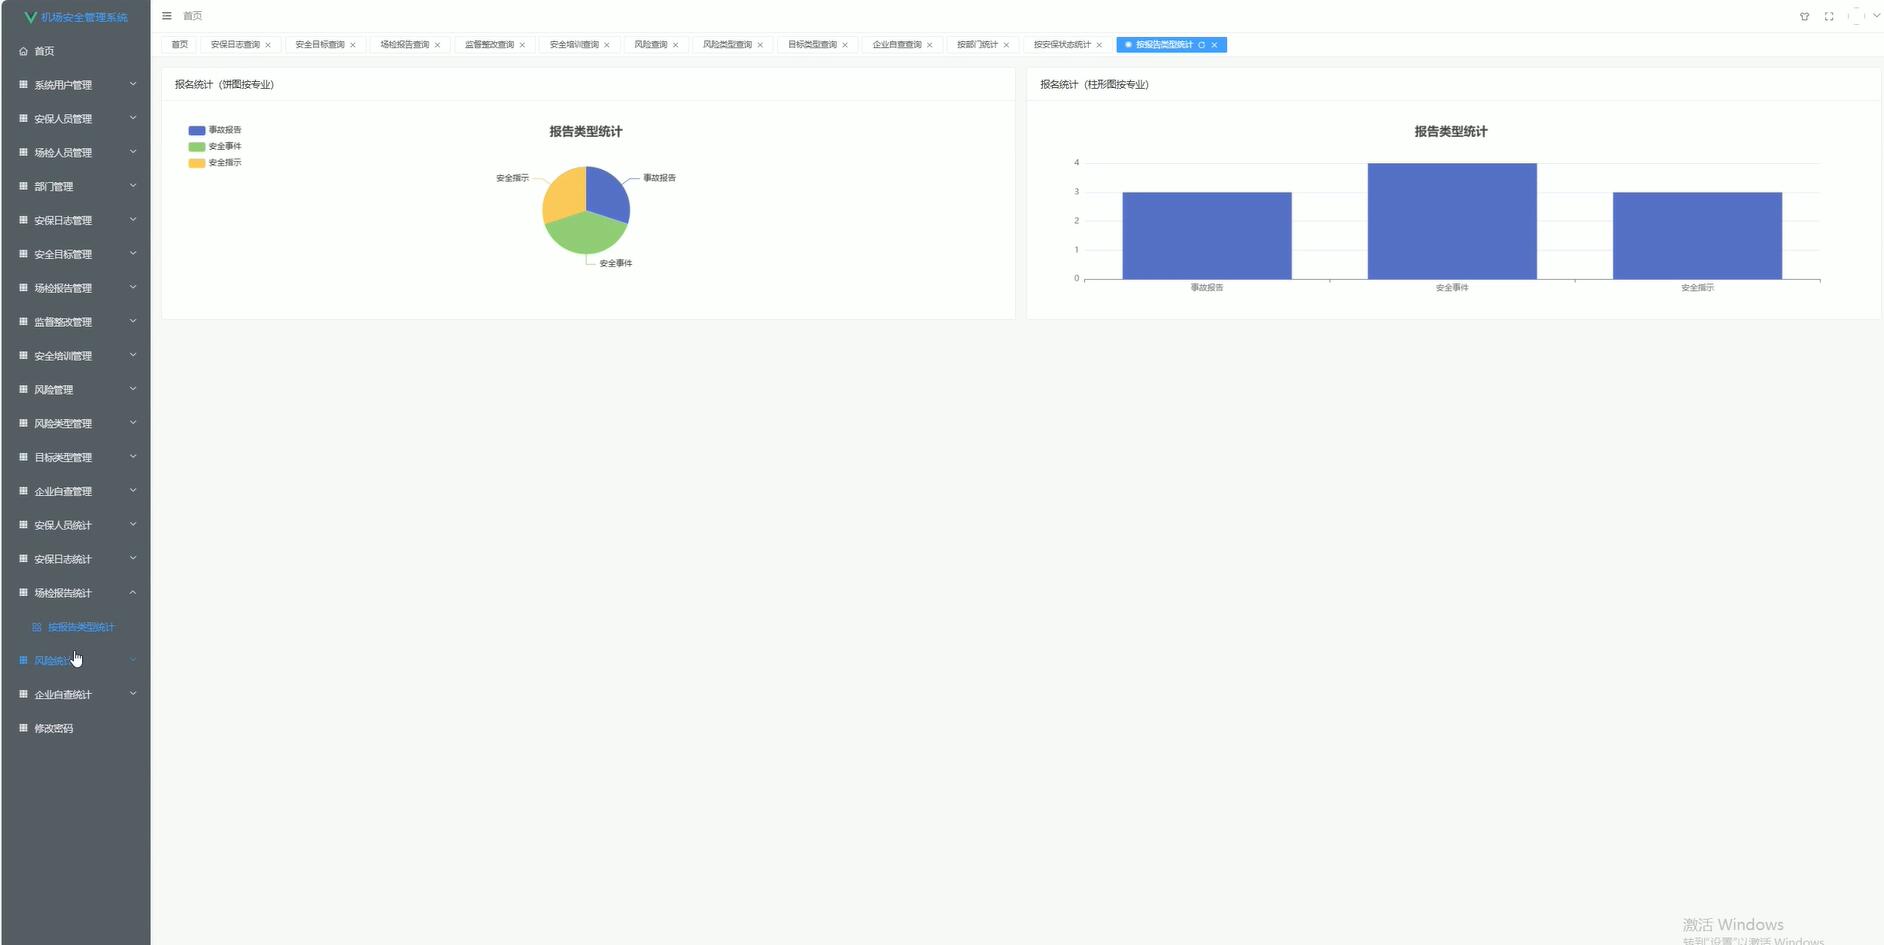Click 首页 breadcrumb in top header

[192, 16]
